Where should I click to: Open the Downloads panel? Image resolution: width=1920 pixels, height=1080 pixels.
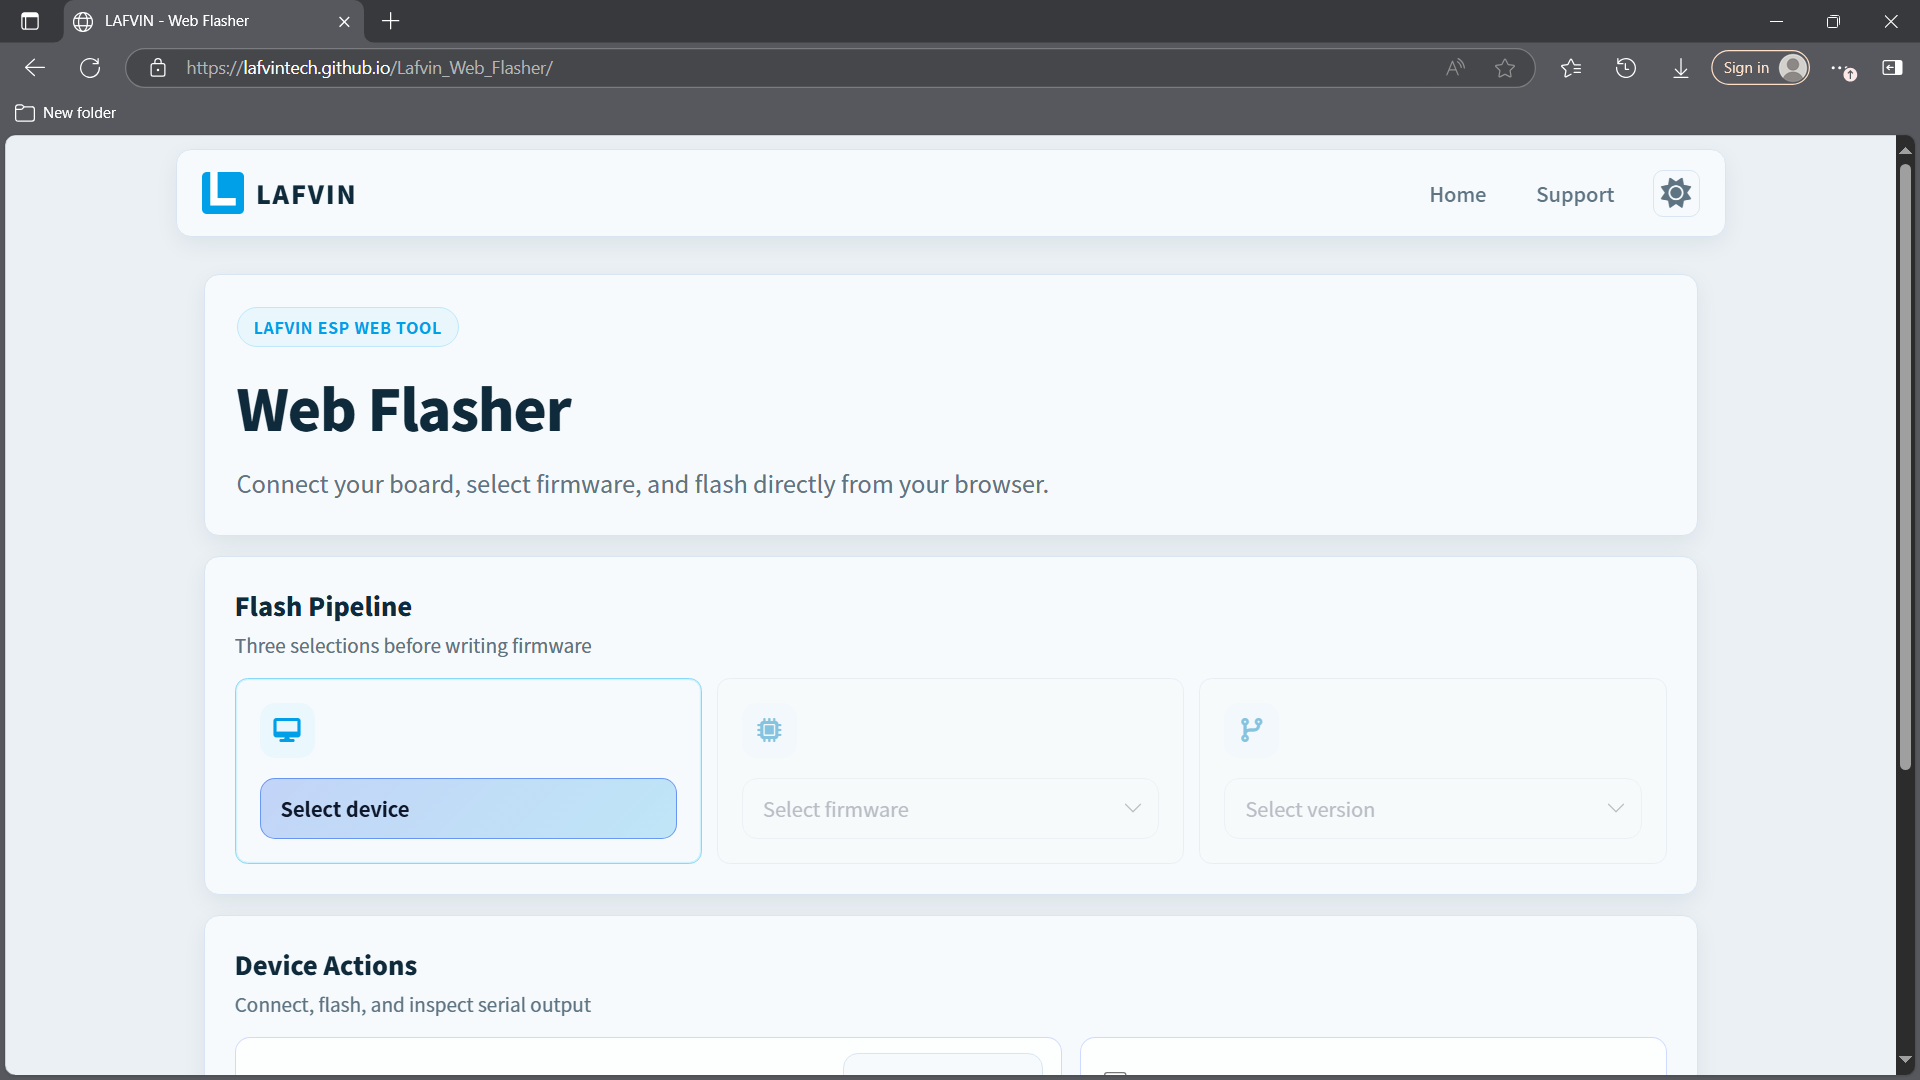coord(1681,68)
